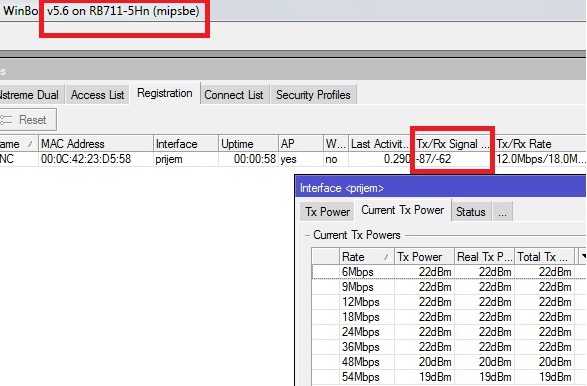This screenshot has height=386, width=587.
Task: Click Tx Power column header in powers table
Action: [424, 257]
